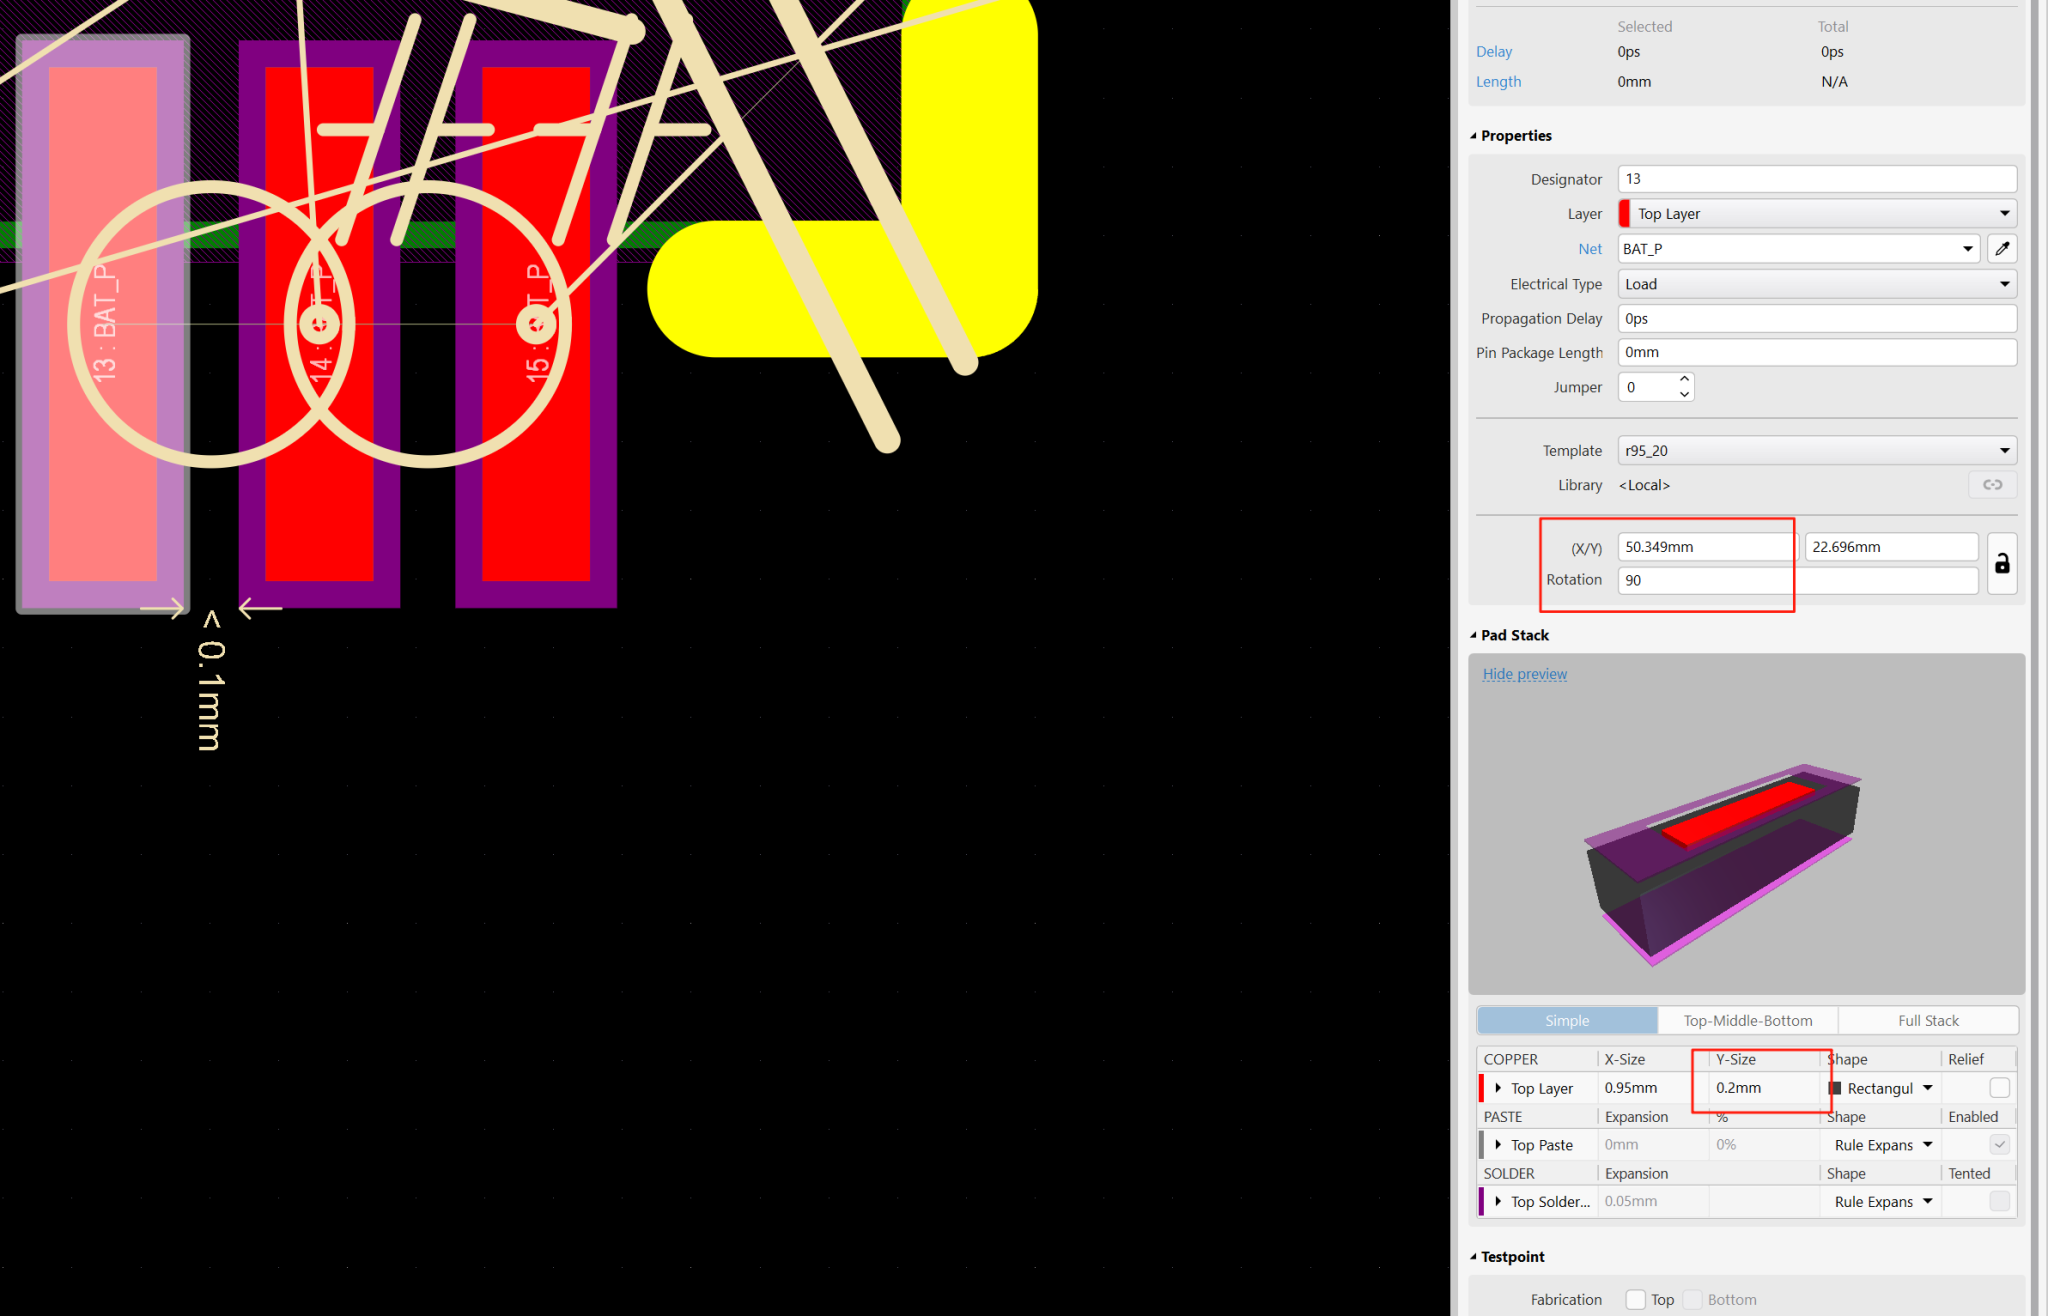The image size is (2048, 1316).
Task: Switch to the Full Stack tab
Action: (x=1927, y=1020)
